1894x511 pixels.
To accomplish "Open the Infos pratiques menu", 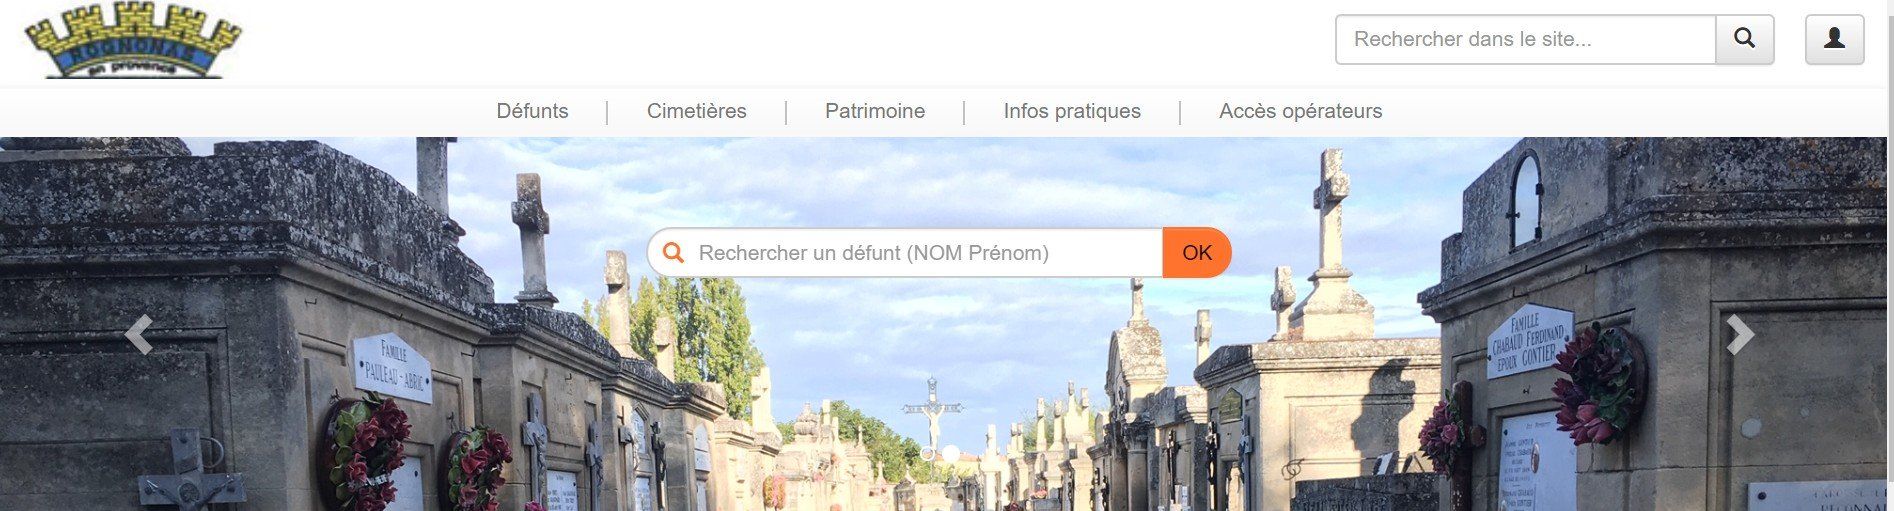I will click(1072, 111).
